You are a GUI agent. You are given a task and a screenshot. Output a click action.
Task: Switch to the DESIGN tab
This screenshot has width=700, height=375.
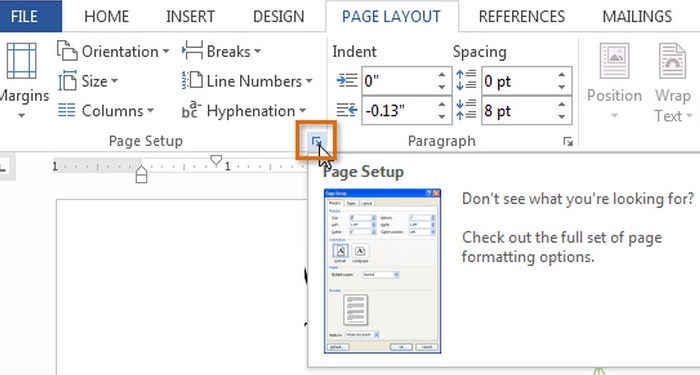click(279, 17)
